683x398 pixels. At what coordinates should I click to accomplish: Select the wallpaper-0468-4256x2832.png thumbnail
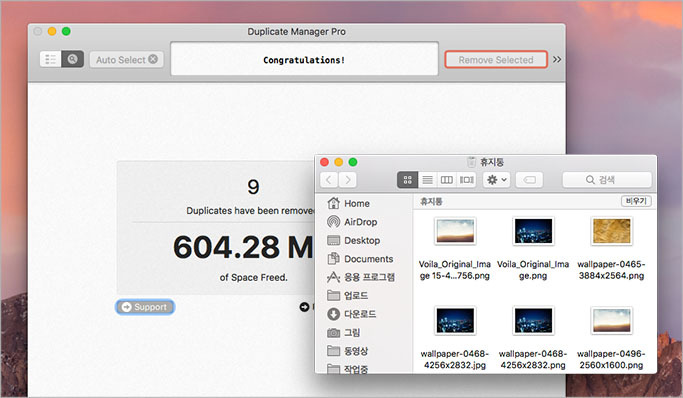pyautogui.click(x=533, y=320)
